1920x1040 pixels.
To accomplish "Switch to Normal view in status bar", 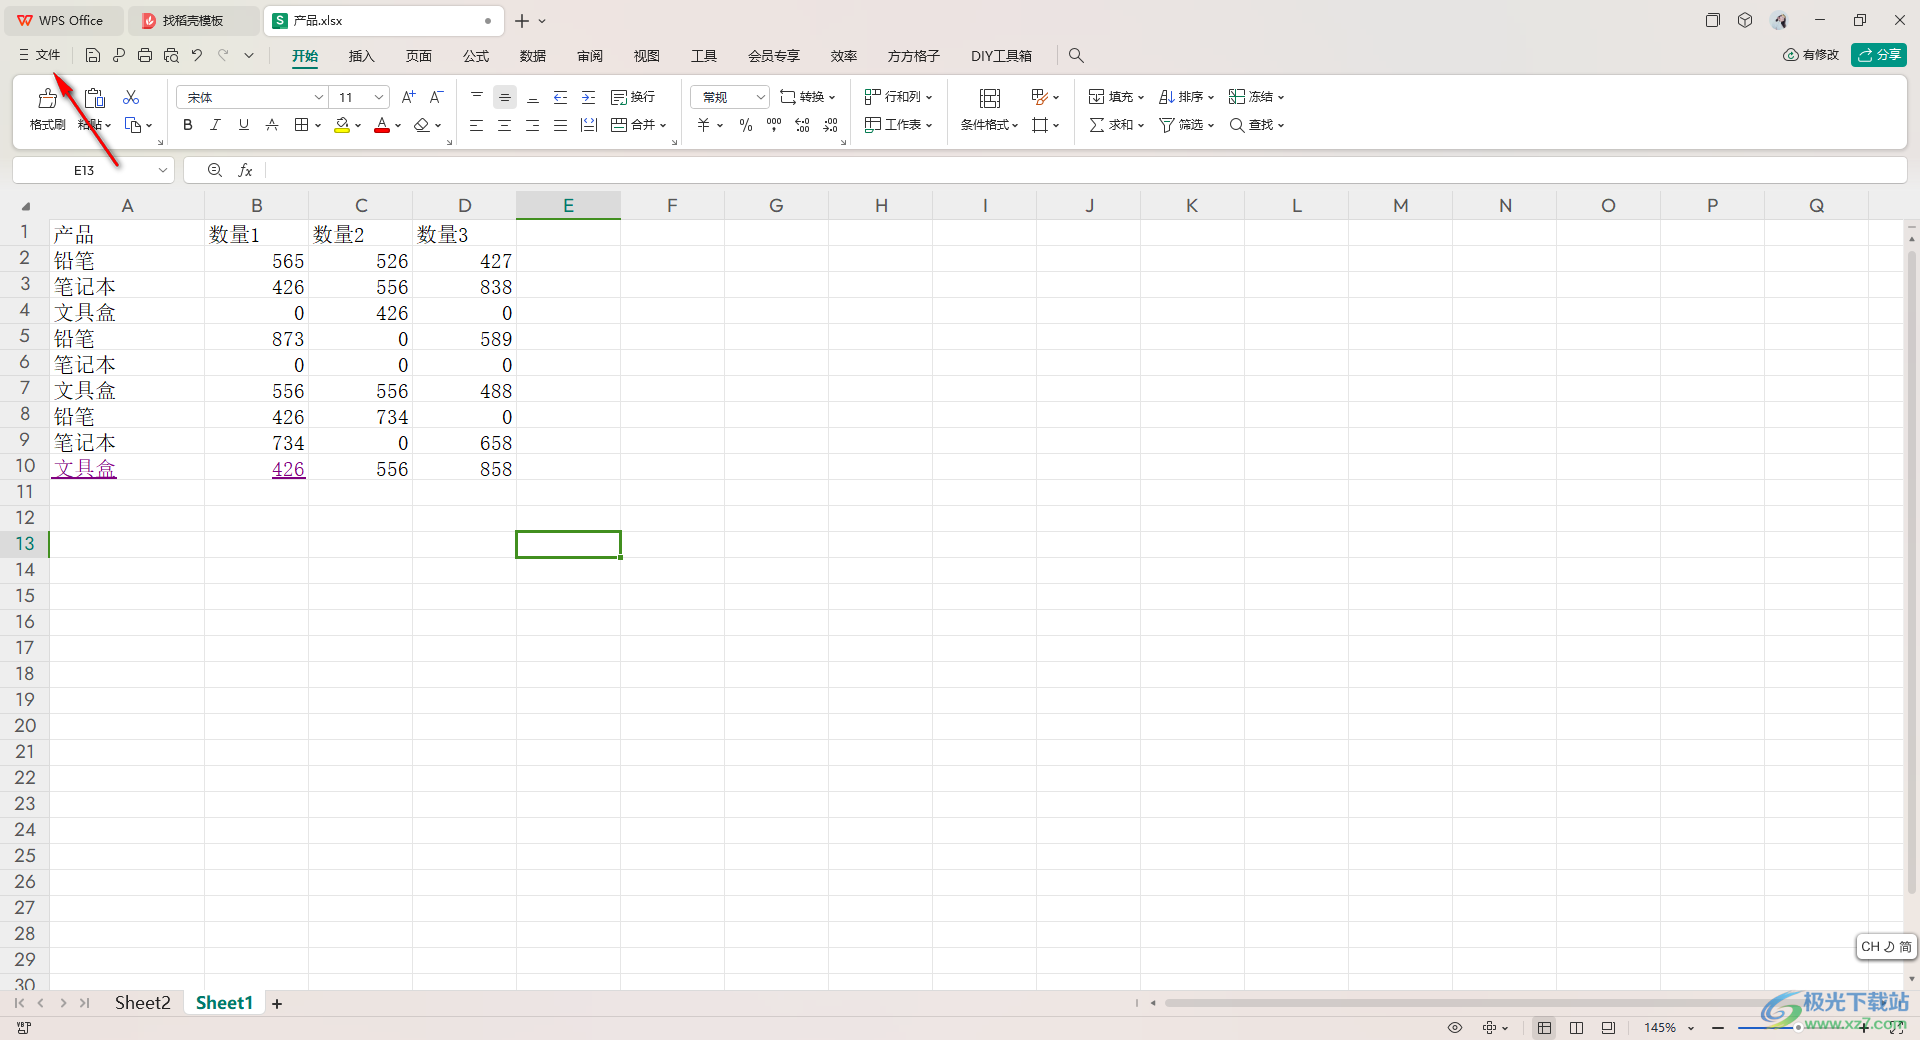I will tap(1545, 1028).
